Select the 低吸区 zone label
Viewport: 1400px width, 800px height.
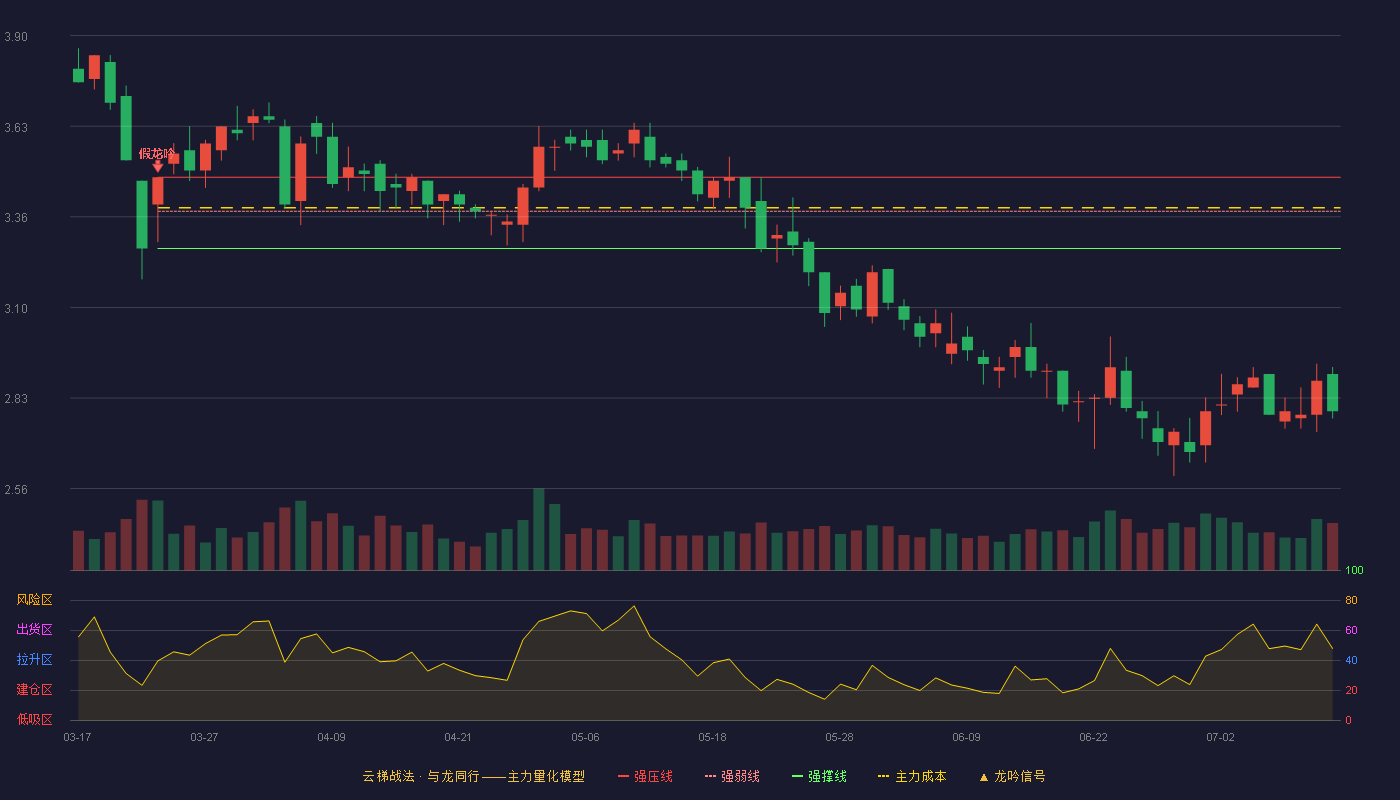[x=34, y=719]
